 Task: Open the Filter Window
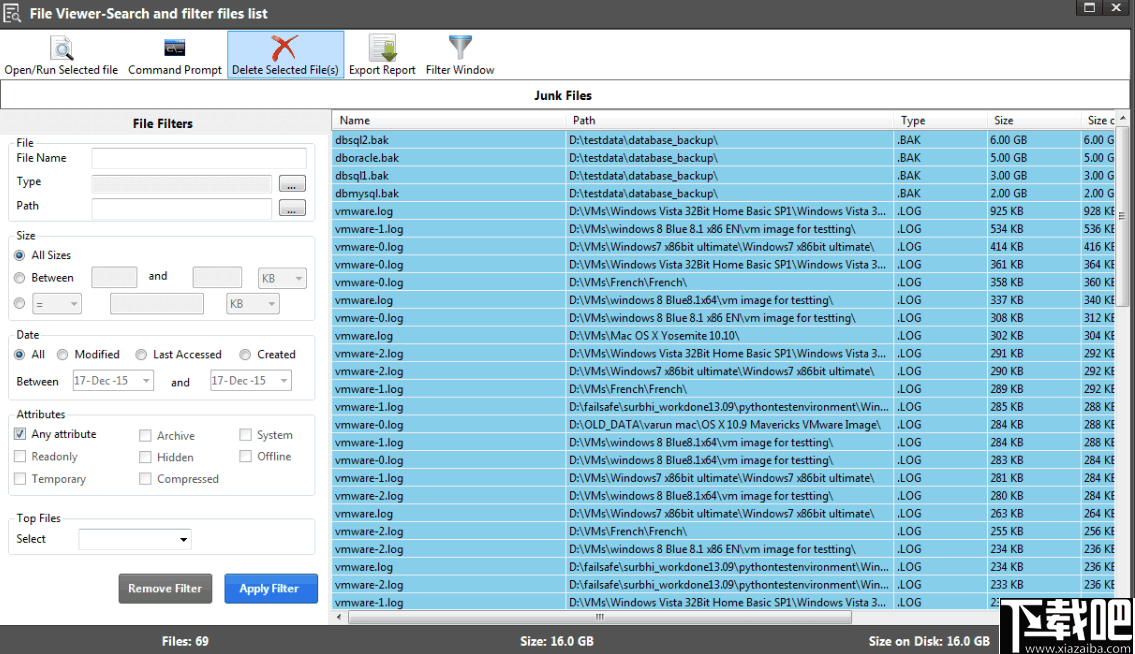(x=459, y=54)
